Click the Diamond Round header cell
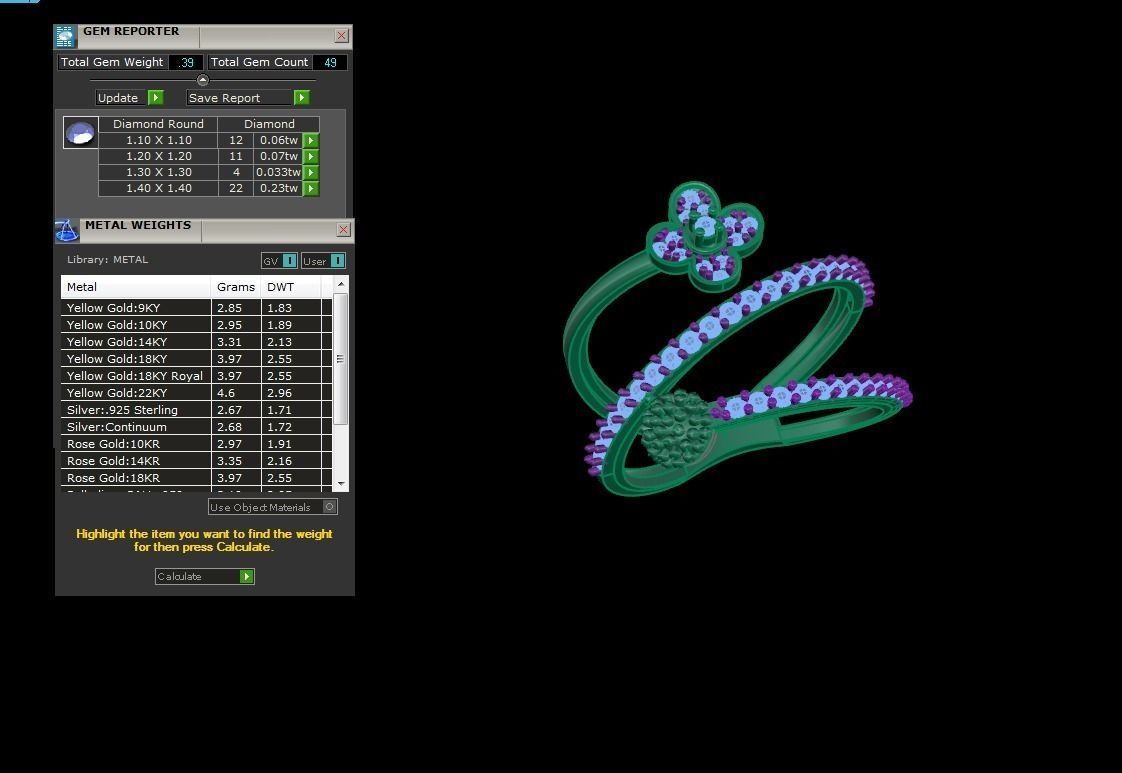The image size is (1122, 773). pos(158,124)
